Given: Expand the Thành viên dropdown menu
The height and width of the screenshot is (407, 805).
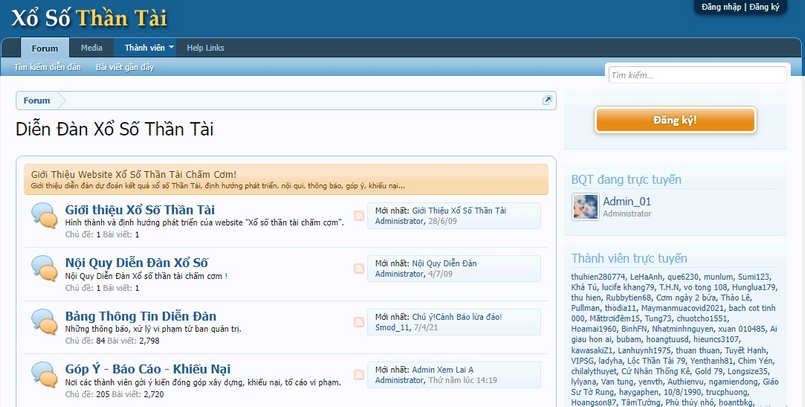Looking at the screenshot, I should point(172,48).
